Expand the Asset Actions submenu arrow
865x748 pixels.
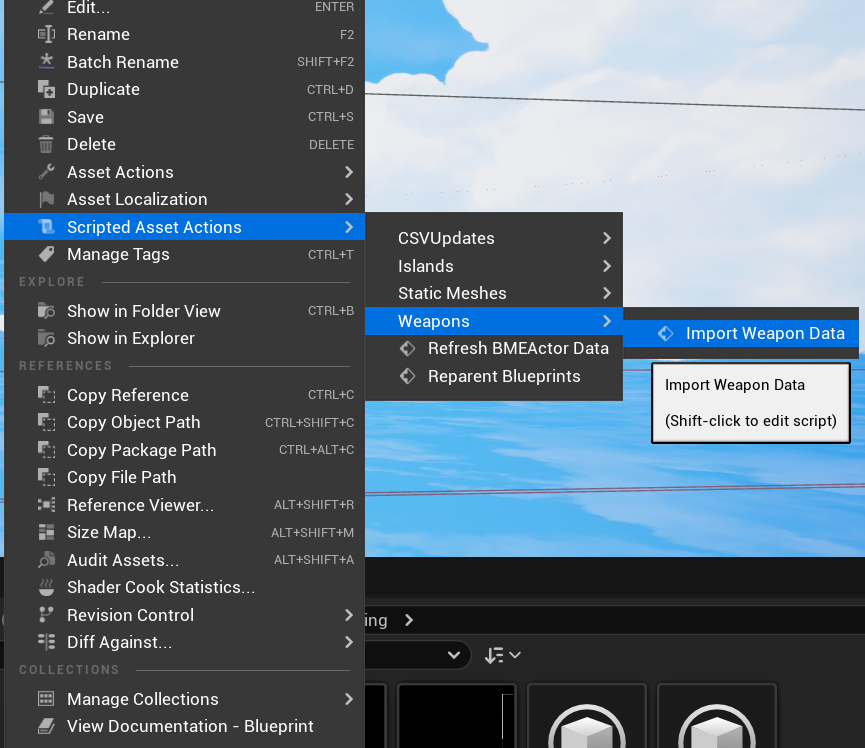coord(348,172)
